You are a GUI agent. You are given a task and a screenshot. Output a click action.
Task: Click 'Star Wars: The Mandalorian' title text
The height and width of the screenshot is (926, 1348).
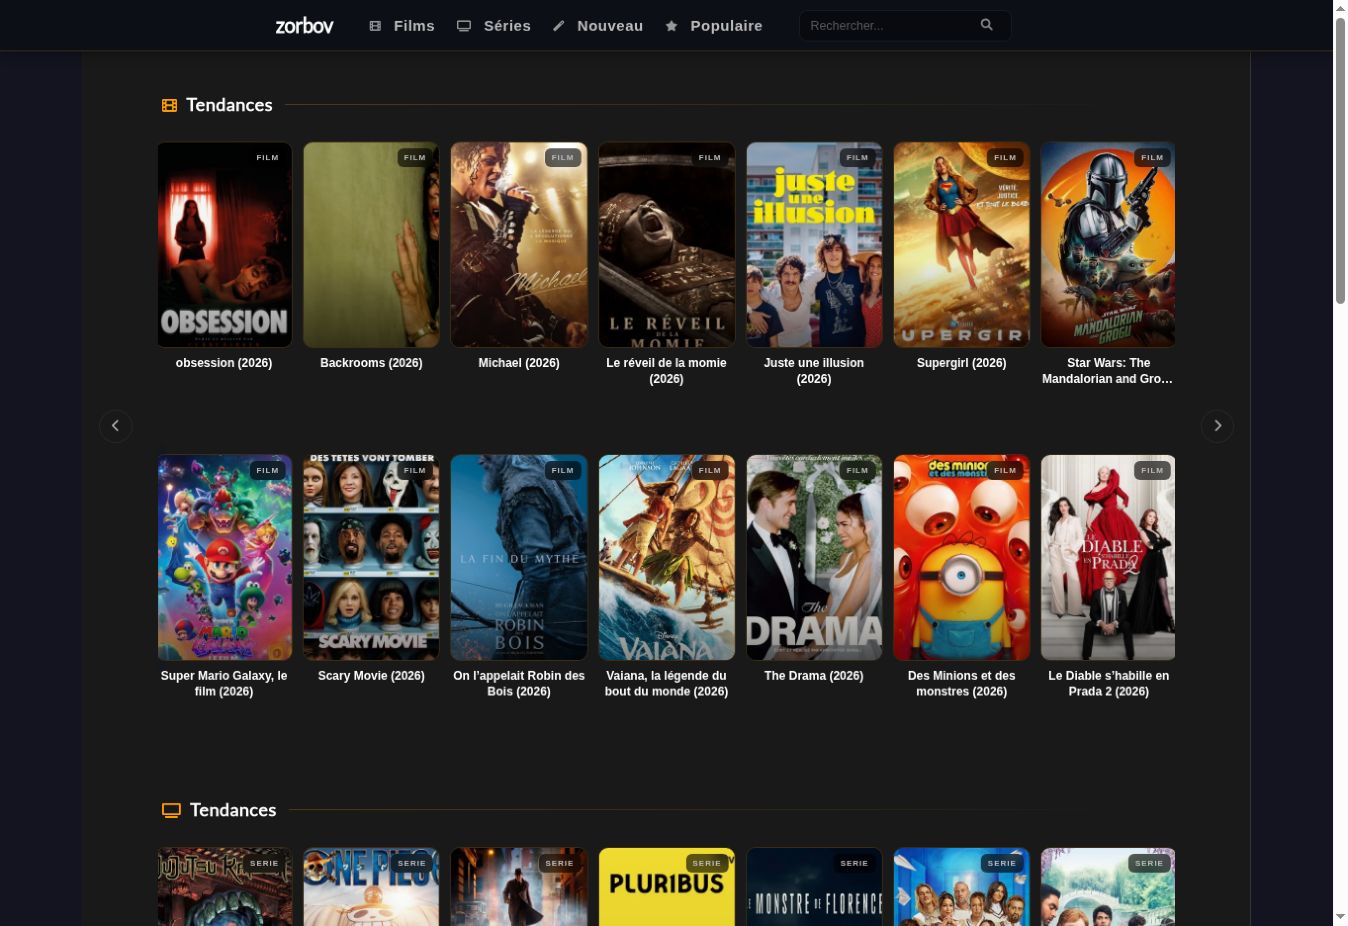pos(1108,371)
